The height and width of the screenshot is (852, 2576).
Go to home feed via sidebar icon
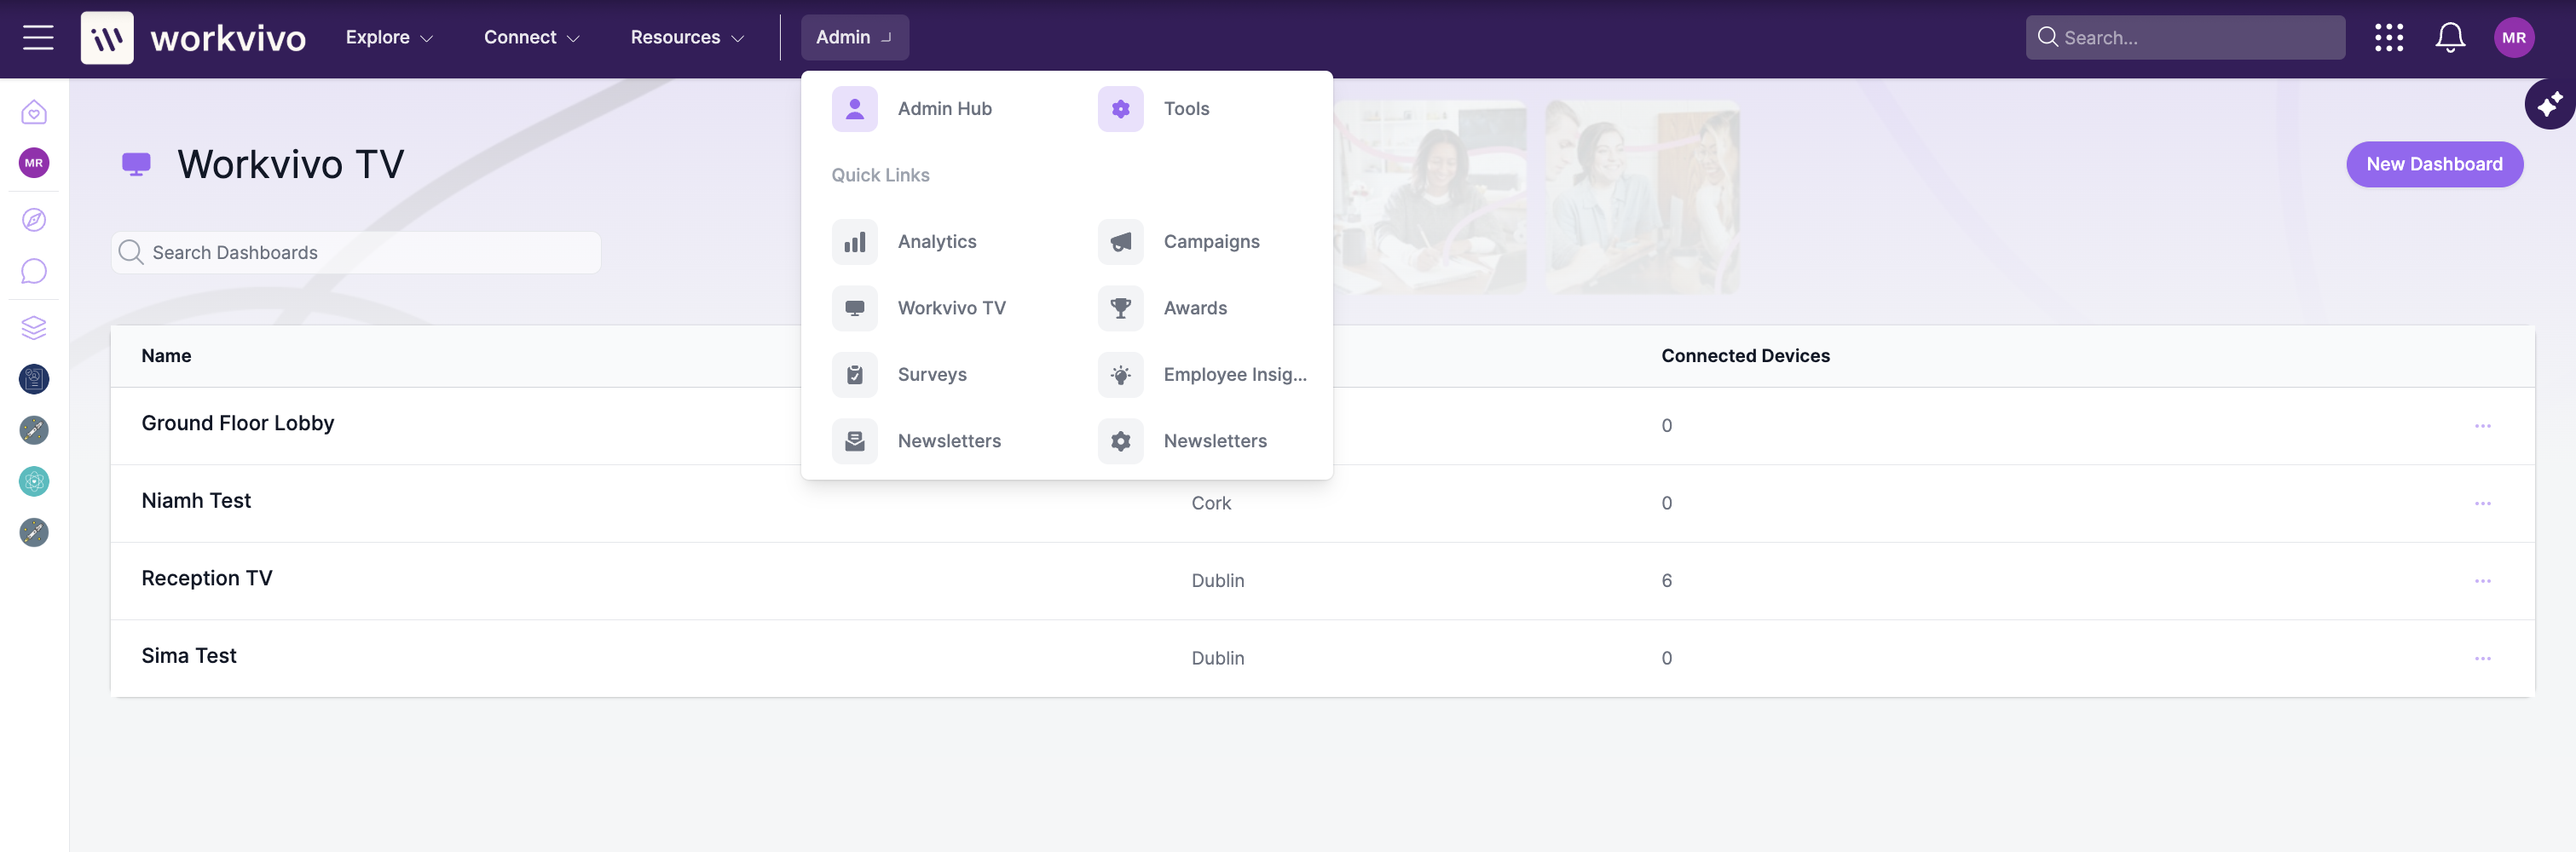[34, 112]
